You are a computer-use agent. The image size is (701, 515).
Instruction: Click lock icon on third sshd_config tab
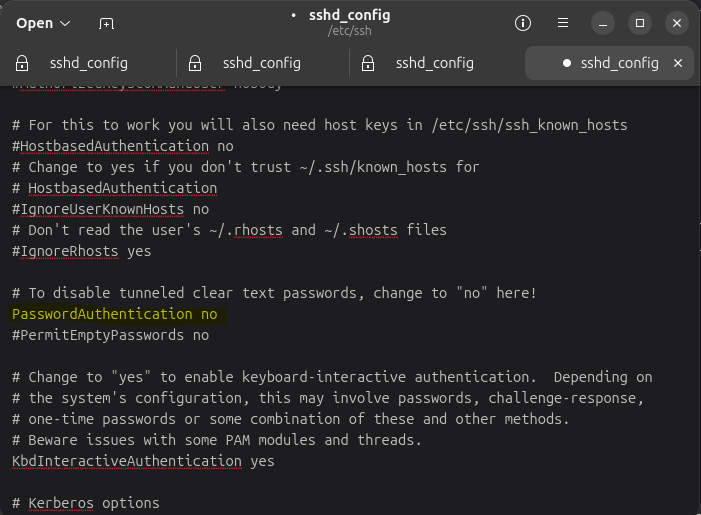click(369, 63)
